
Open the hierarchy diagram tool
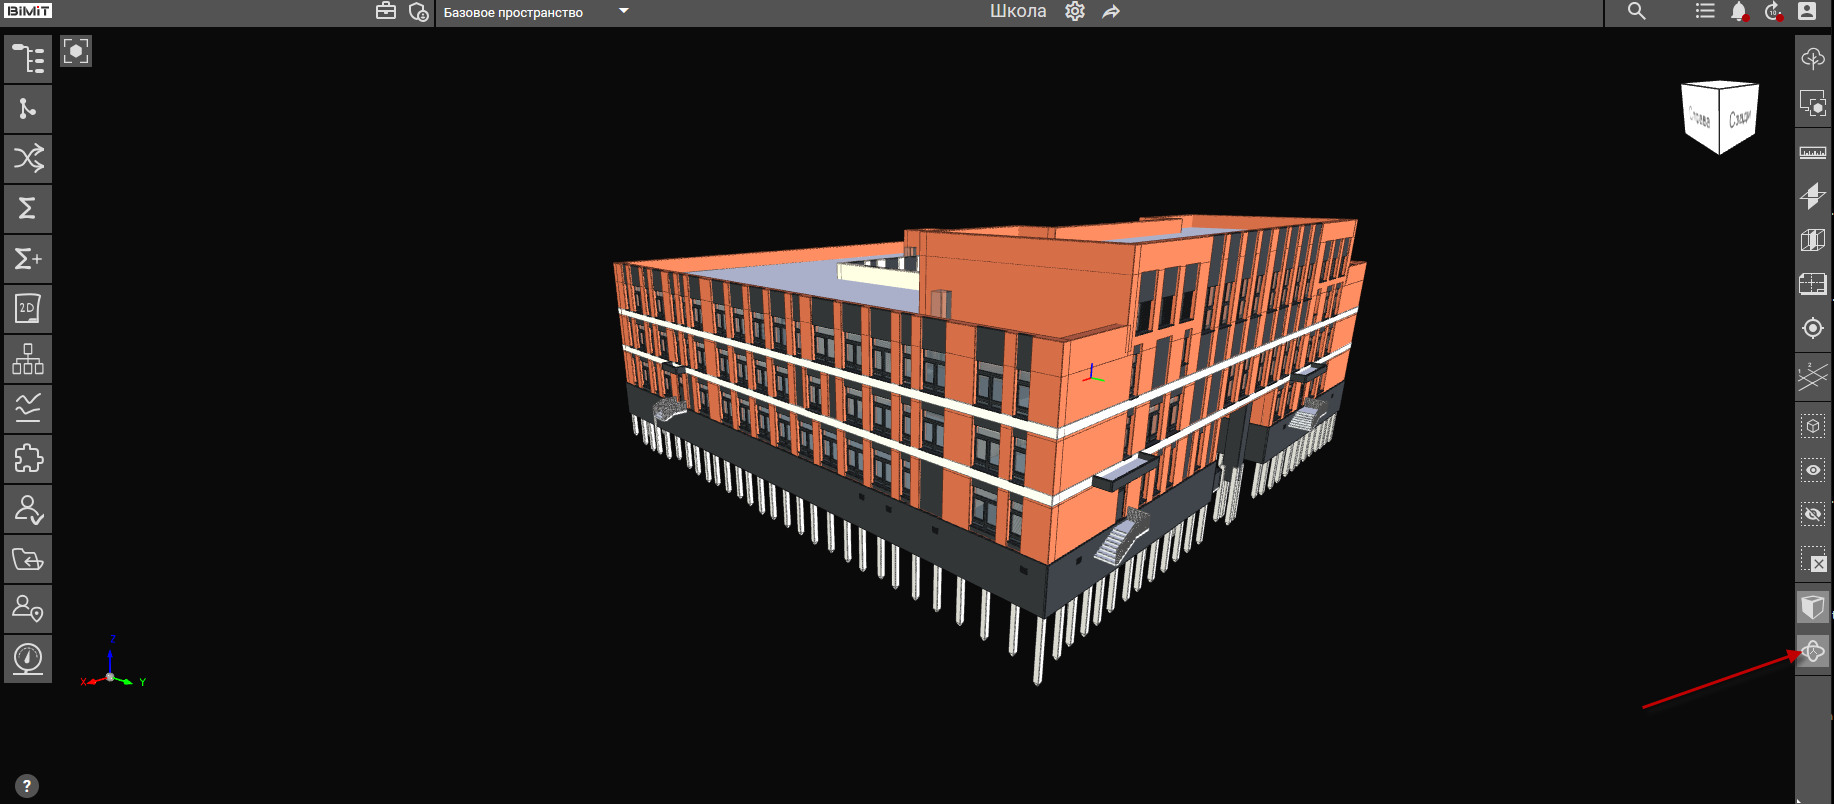pos(28,359)
